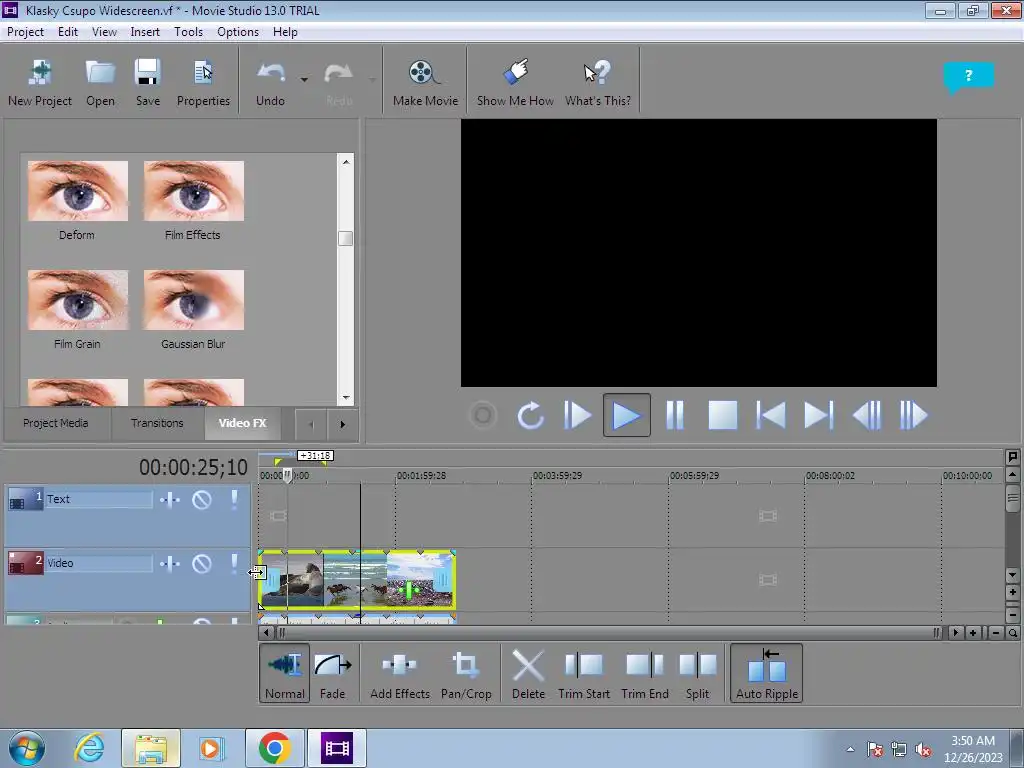Save the project with the Save icon
This screenshot has height=768, width=1024.
148,82
